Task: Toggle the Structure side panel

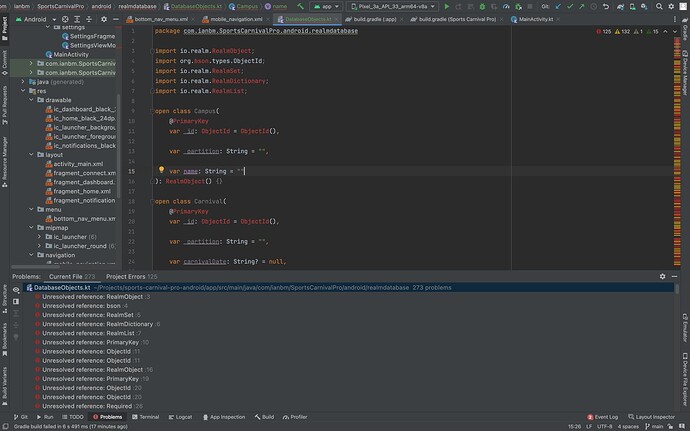Action: 4,297
